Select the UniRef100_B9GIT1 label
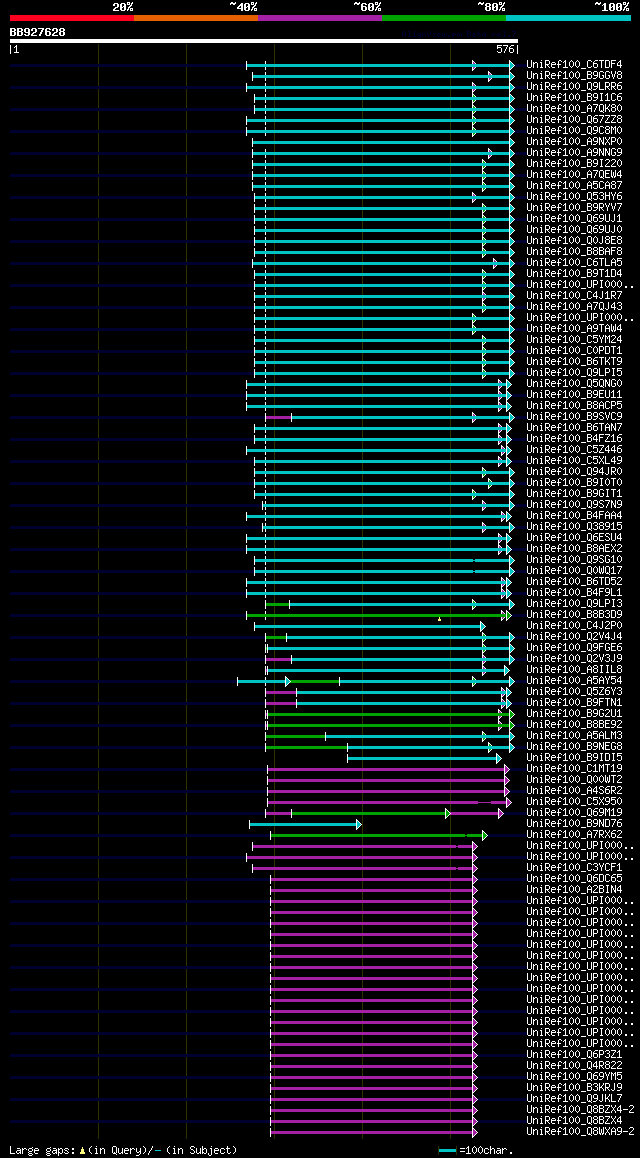This screenshot has width=640, height=1158. pos(574,493)
